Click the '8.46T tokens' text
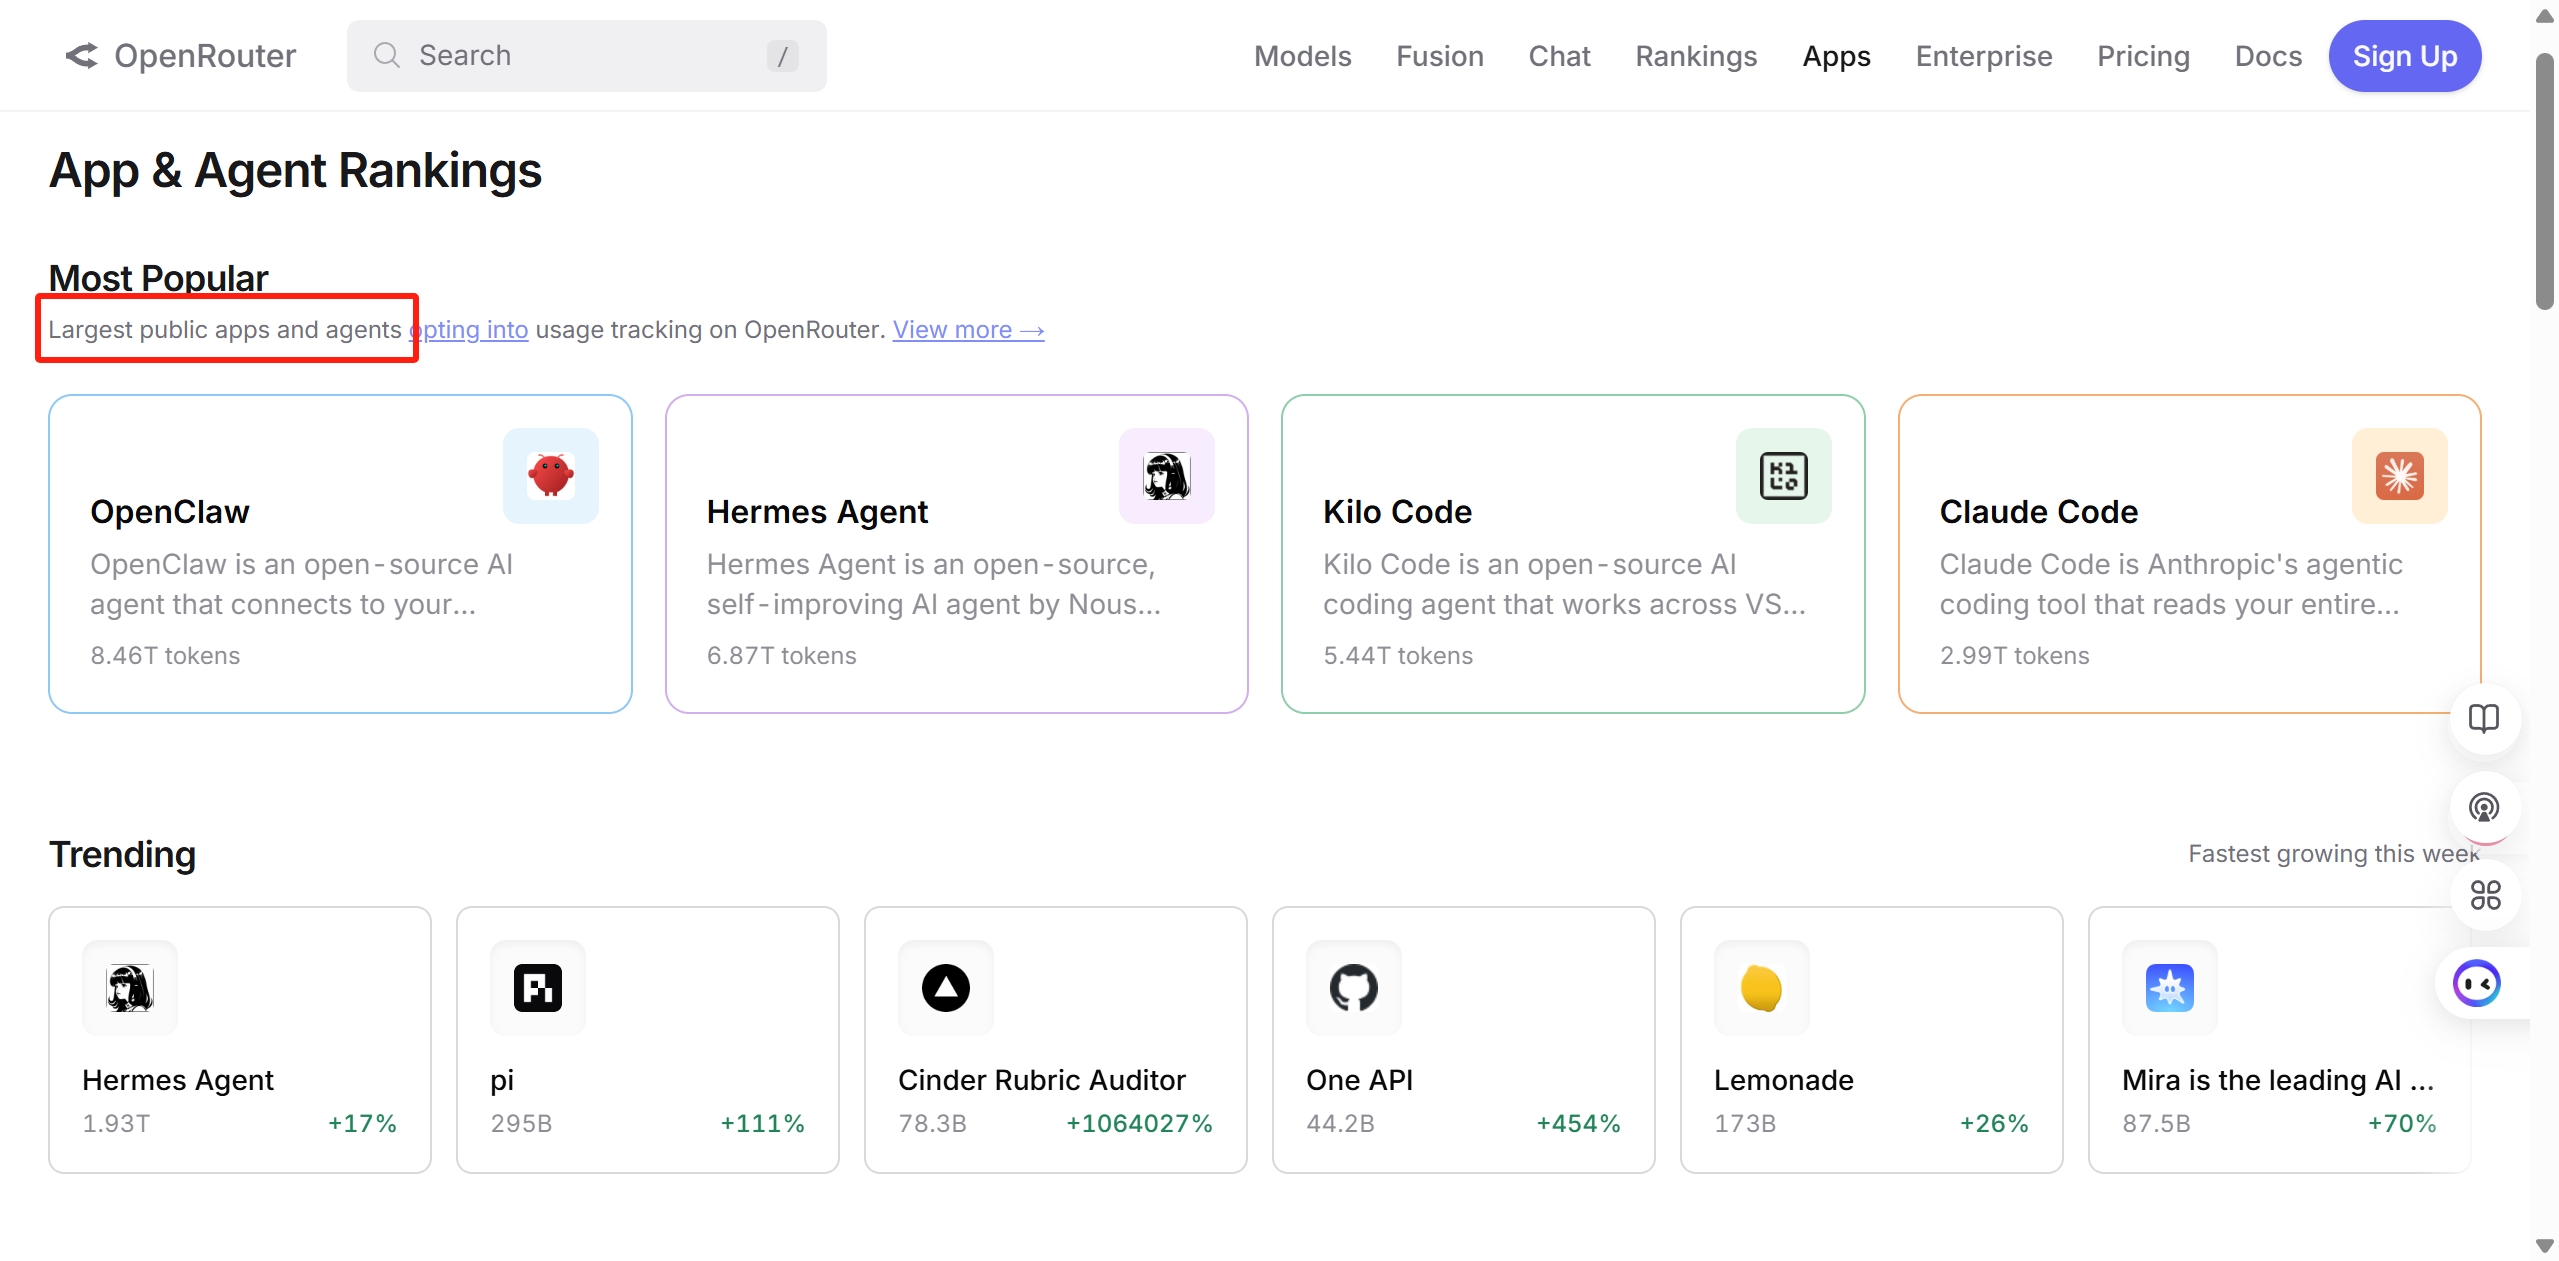The height and width of the screenshot is (1261, 2559). (165, 656)
